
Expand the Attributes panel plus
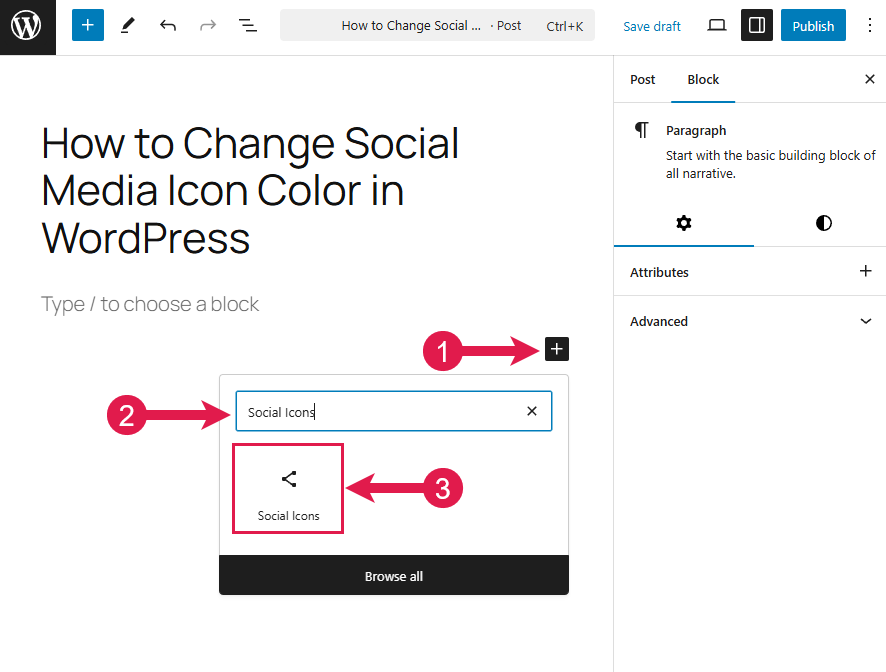866,271
